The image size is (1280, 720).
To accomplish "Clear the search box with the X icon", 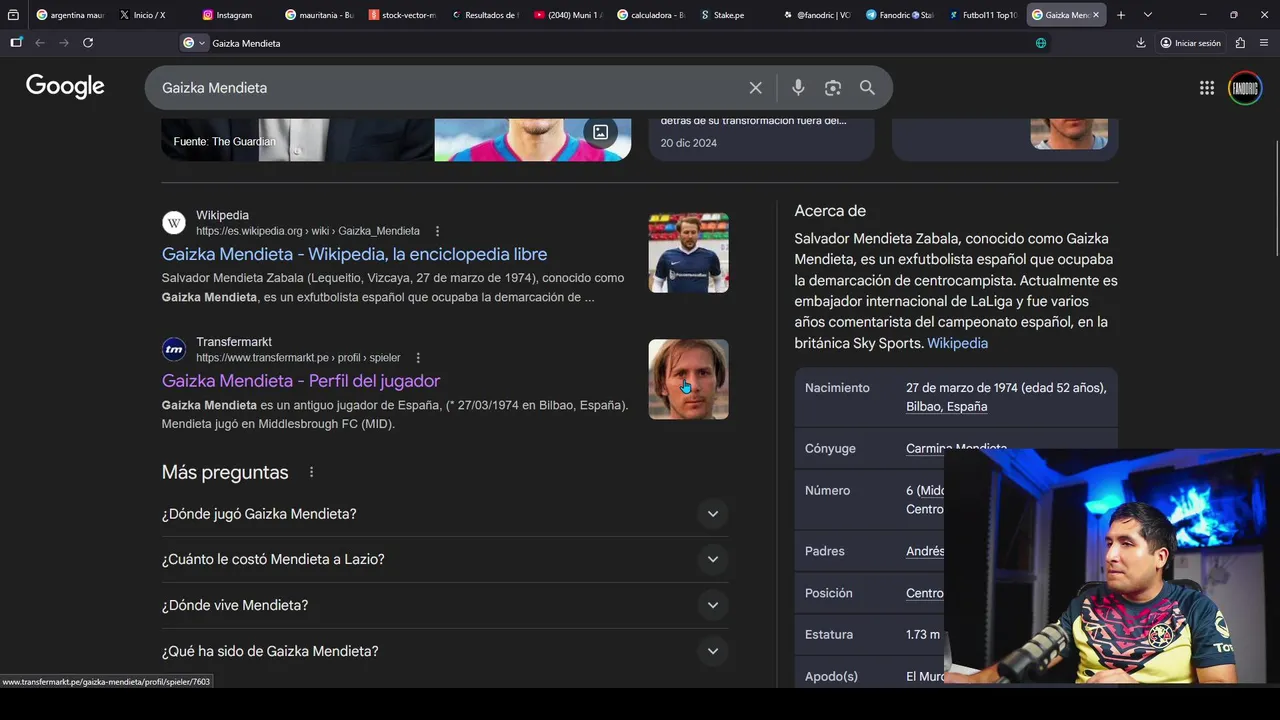I will coord(756,88).
